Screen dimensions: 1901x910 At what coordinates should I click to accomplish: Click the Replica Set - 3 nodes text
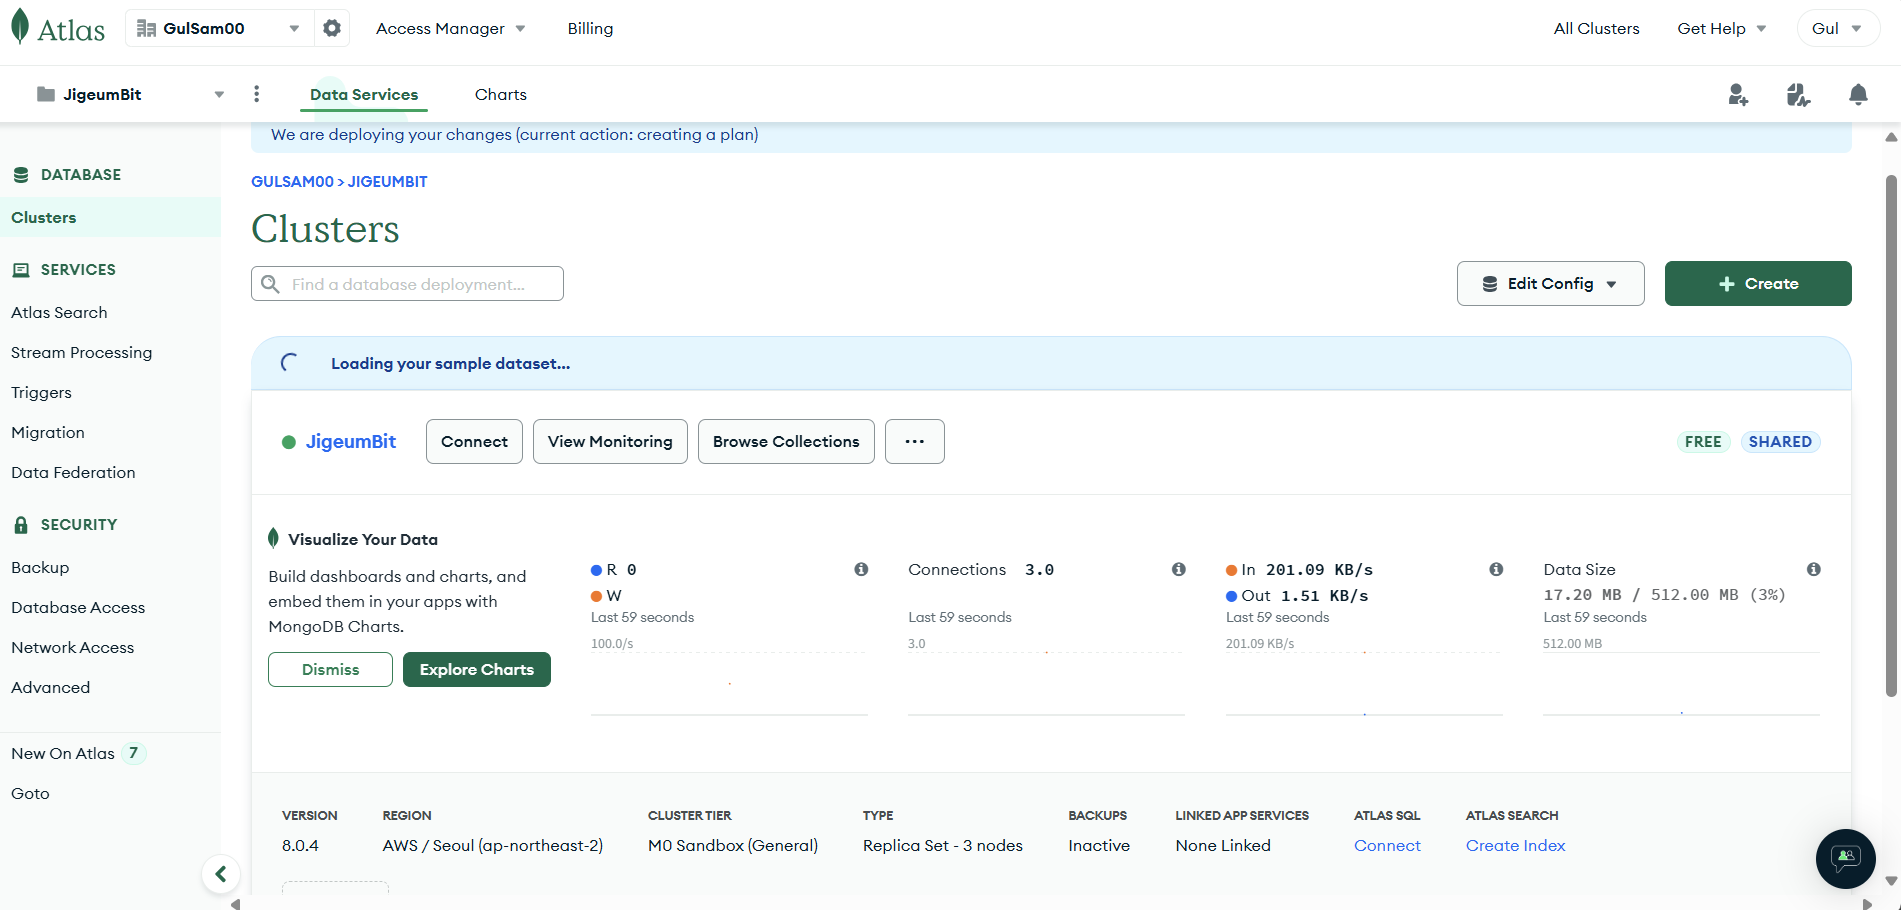pyautogui.click(x=943, y=845)
